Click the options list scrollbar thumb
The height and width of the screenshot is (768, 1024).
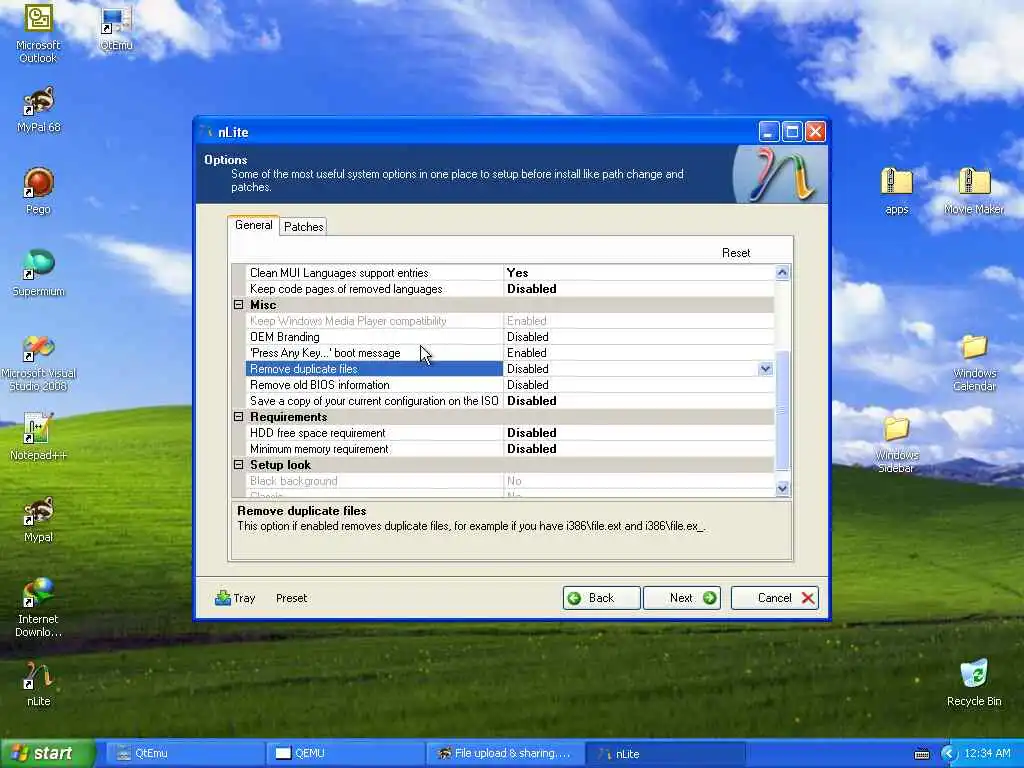coord(782,409)
